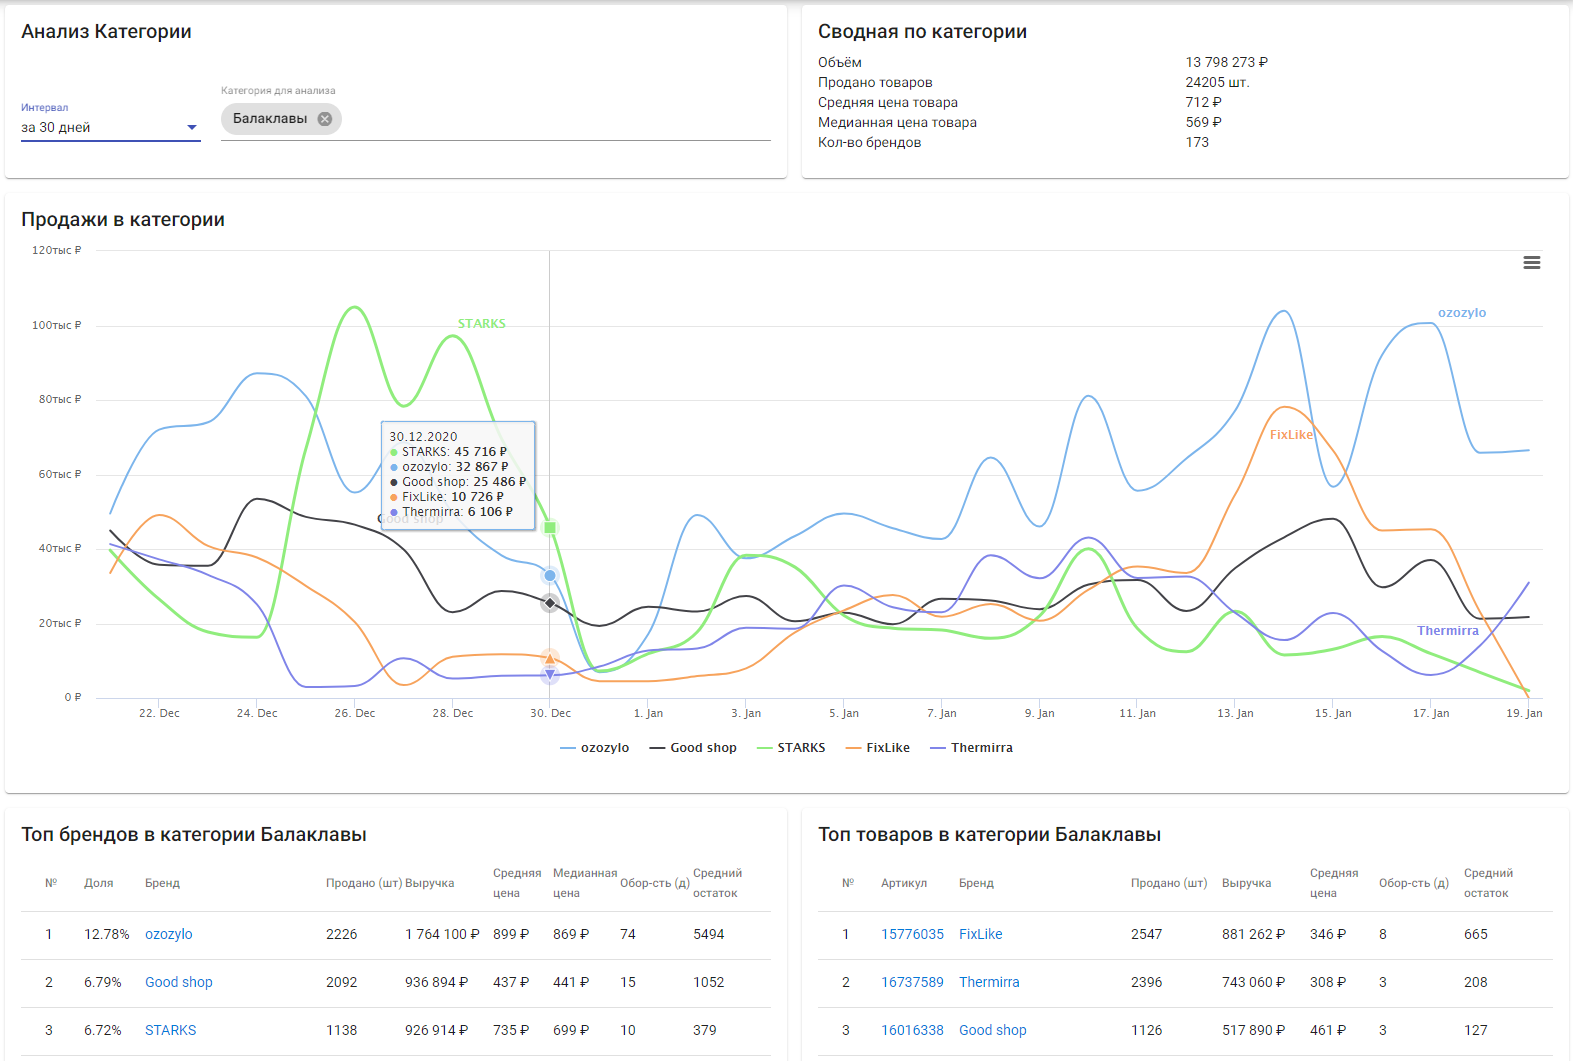1573x1061 pixels.
Task: Open product article 15776035
Action: click(911, 934)
